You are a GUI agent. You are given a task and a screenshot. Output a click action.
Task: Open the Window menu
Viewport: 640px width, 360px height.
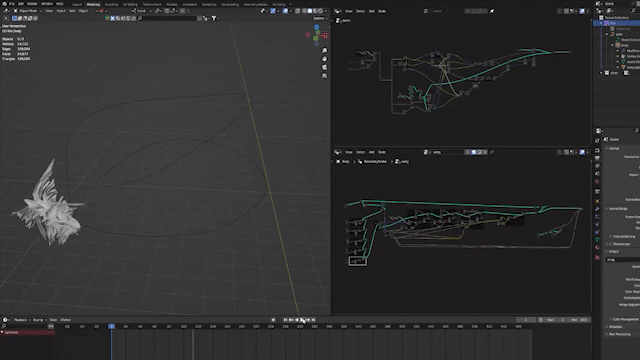[47, 4]
